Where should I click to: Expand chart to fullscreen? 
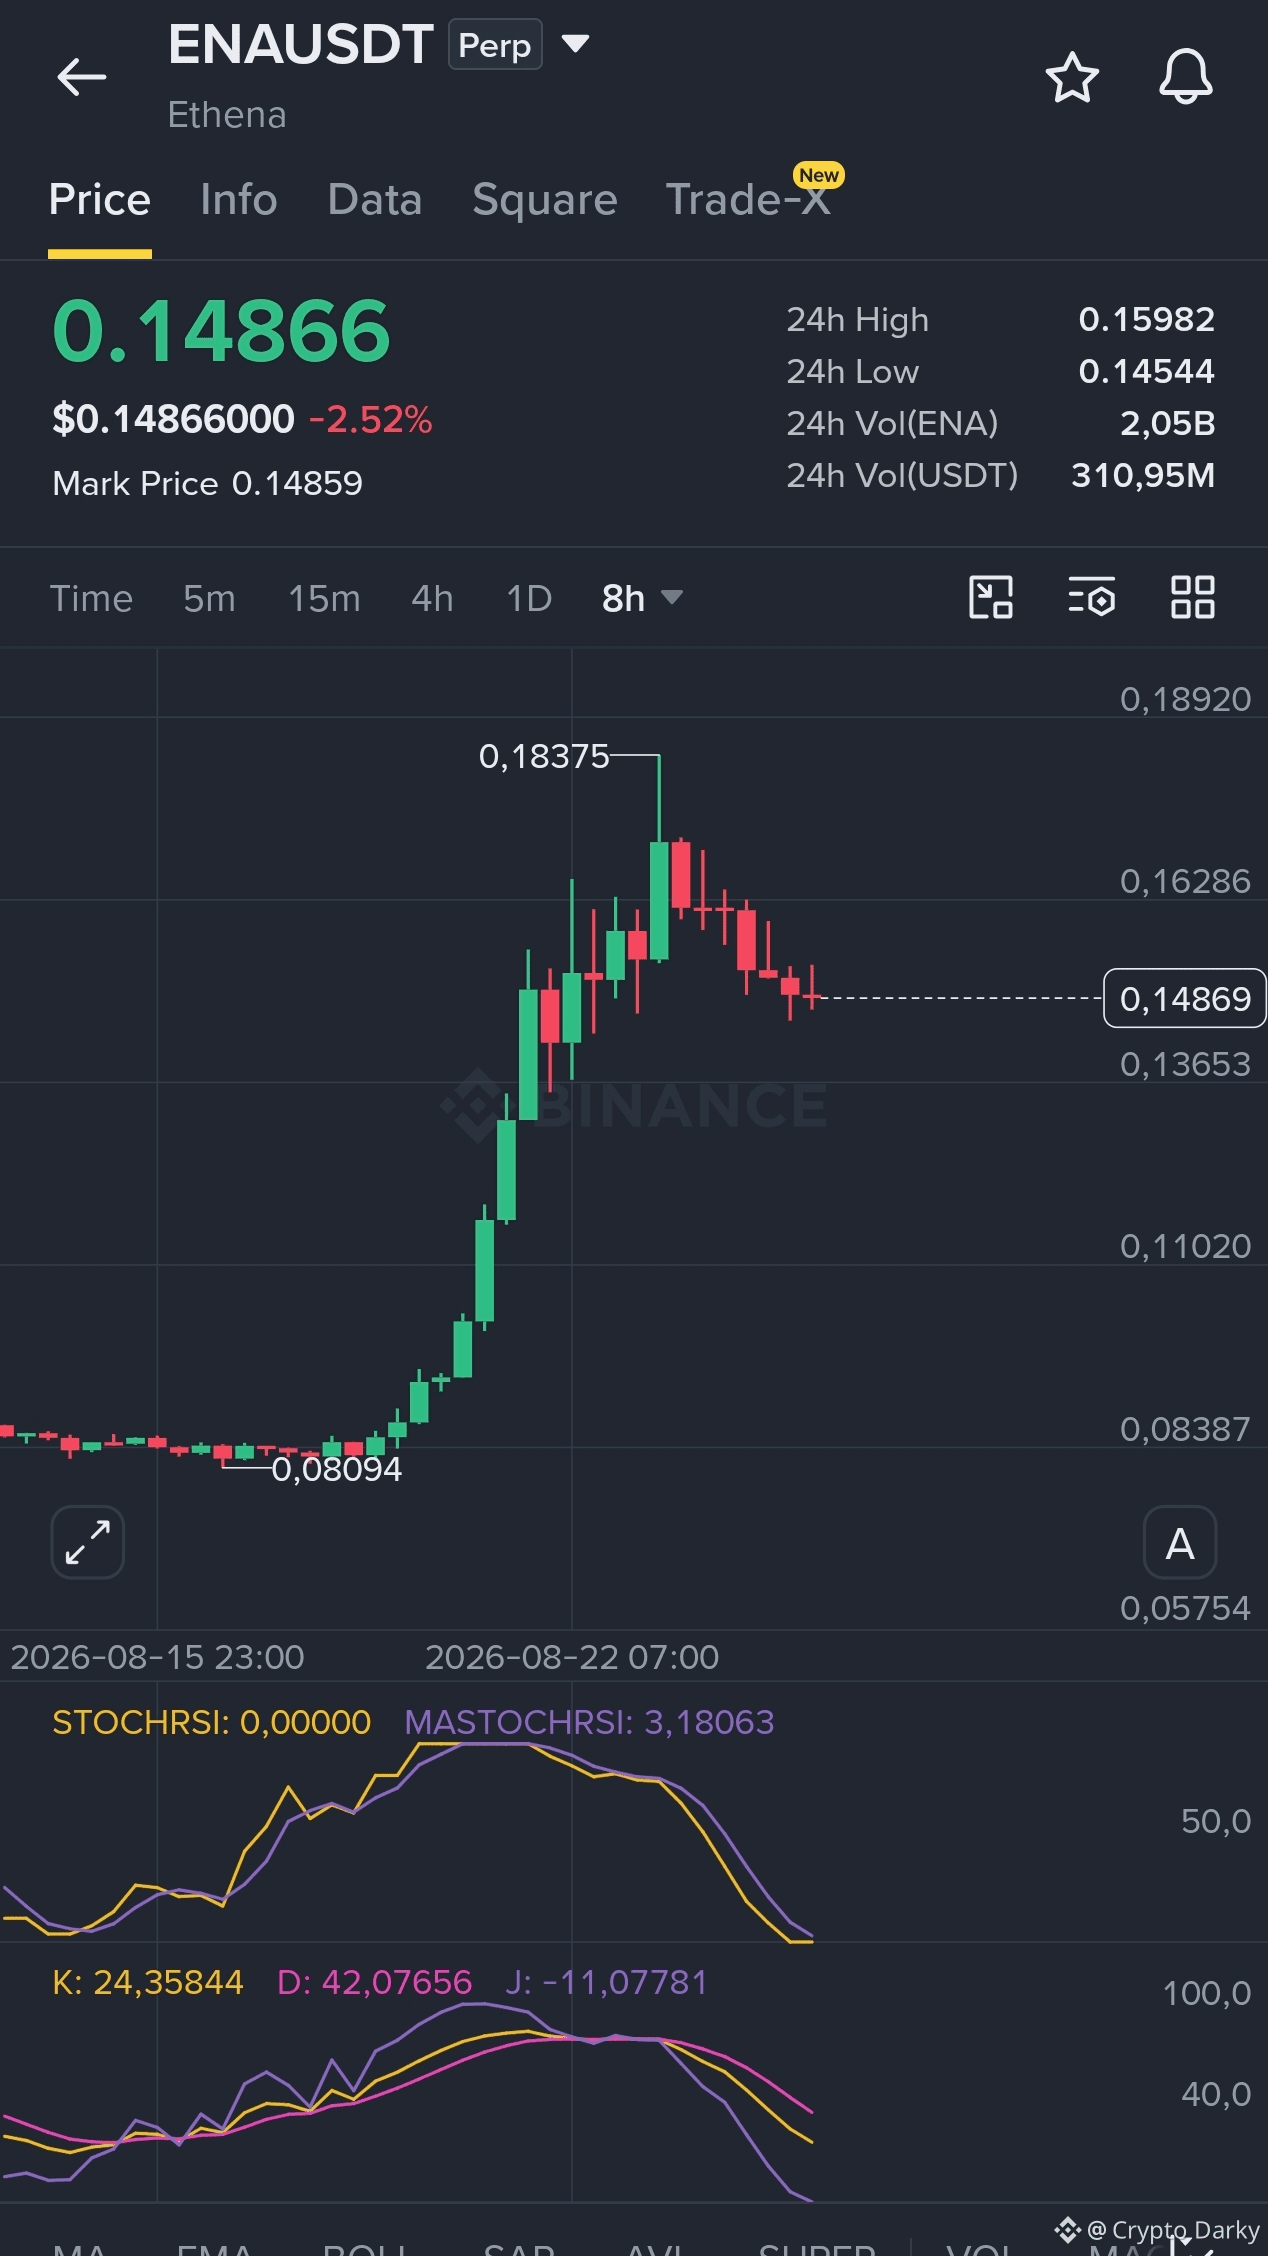pos(88,1542)
